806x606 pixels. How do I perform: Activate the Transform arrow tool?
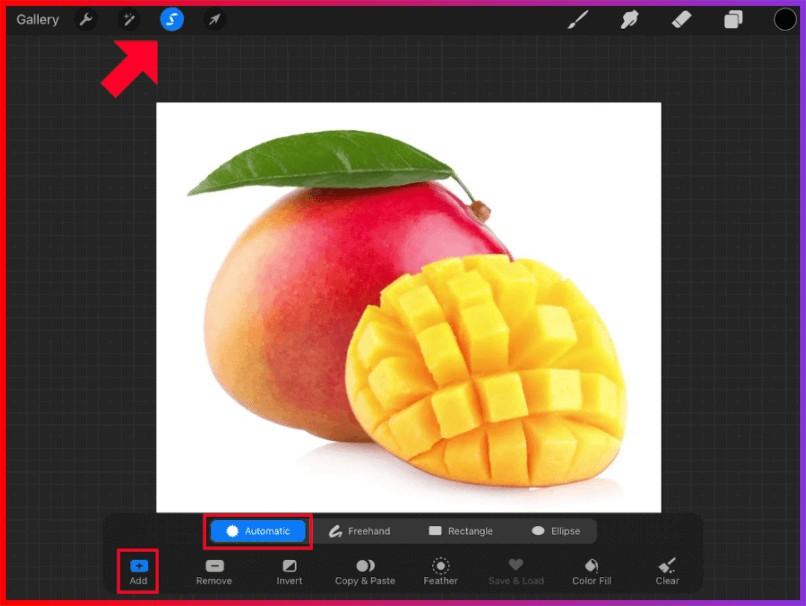tap(214, 20)
